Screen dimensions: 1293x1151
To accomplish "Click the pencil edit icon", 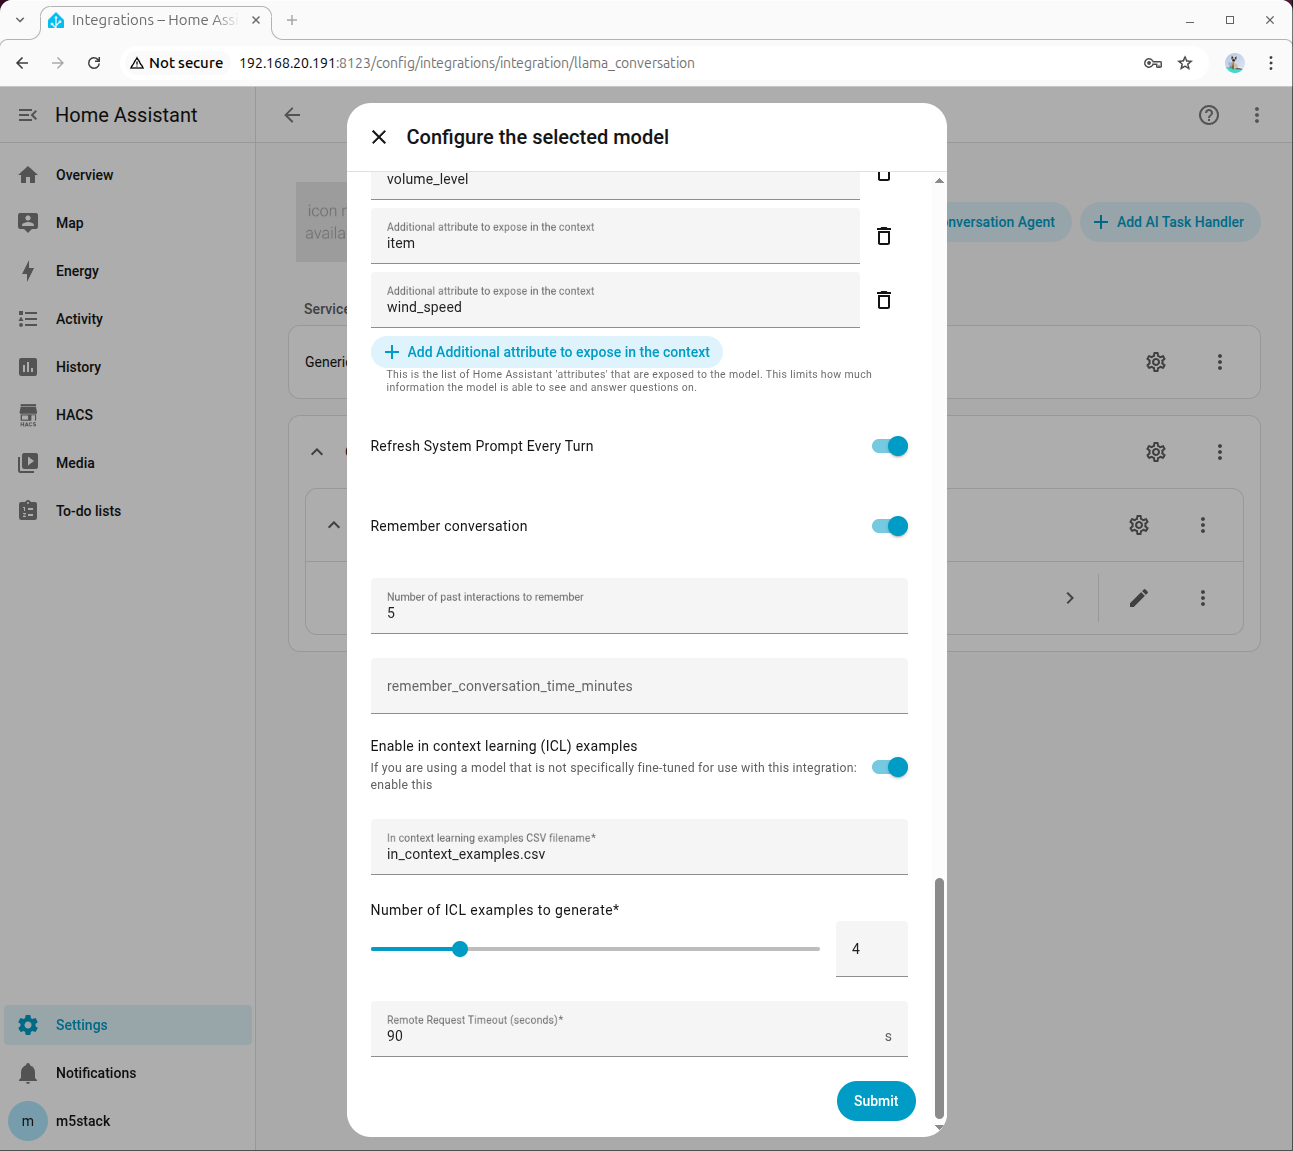I will click(x=1139, y=598).
